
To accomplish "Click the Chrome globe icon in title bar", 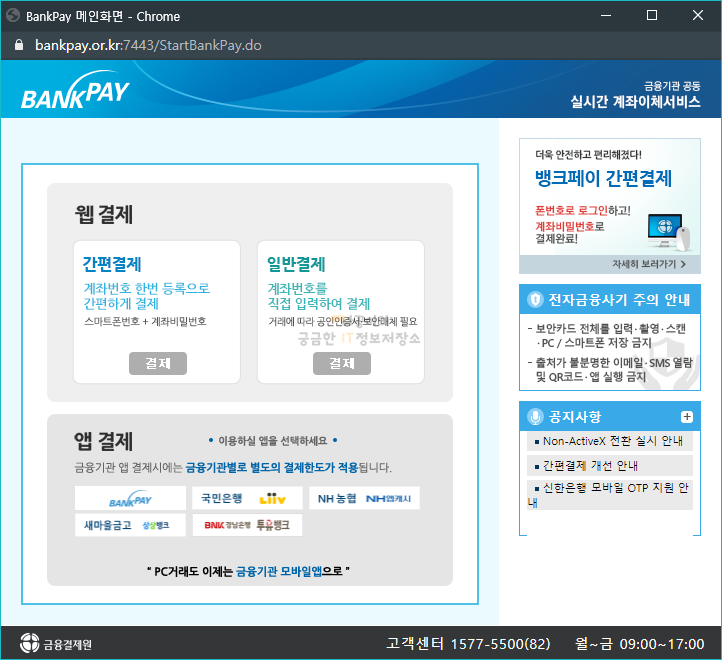I will [x=13, y=16].
